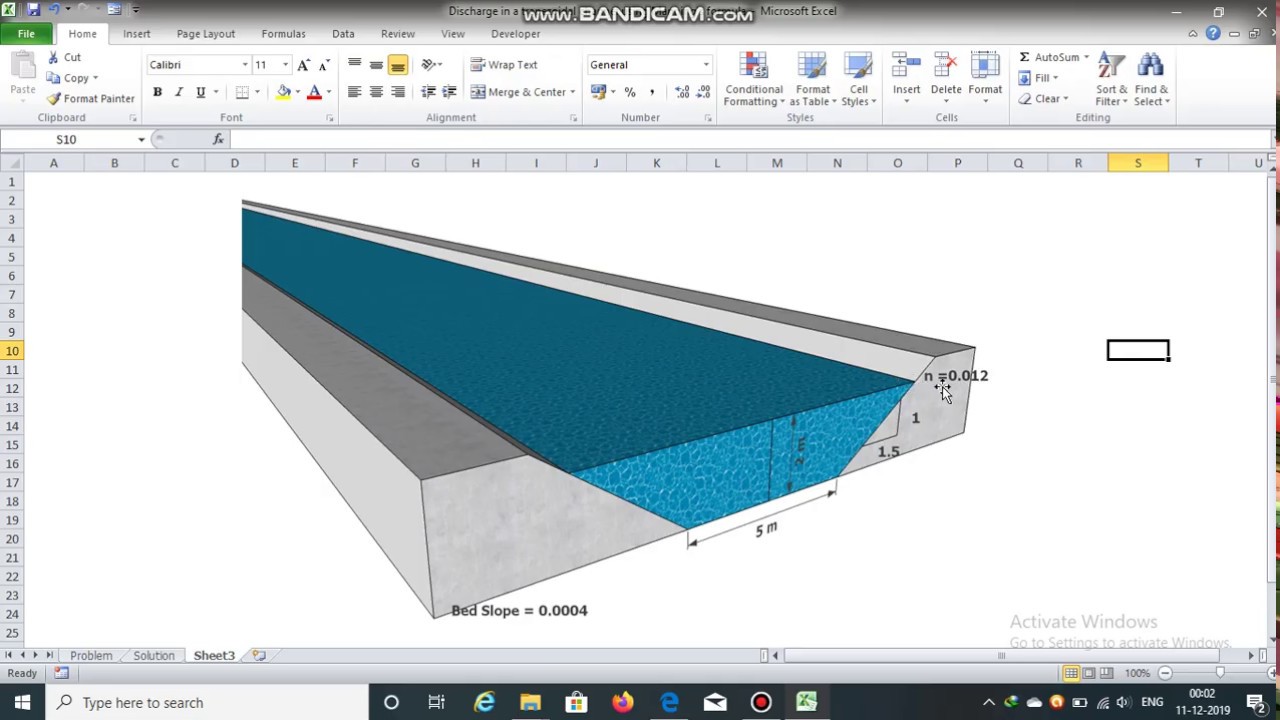The height and width of the screenshot is (720, 1280).
Task: Open File Explorer from the taskbar
Action: pyautogui.click(x=530, y=702)
